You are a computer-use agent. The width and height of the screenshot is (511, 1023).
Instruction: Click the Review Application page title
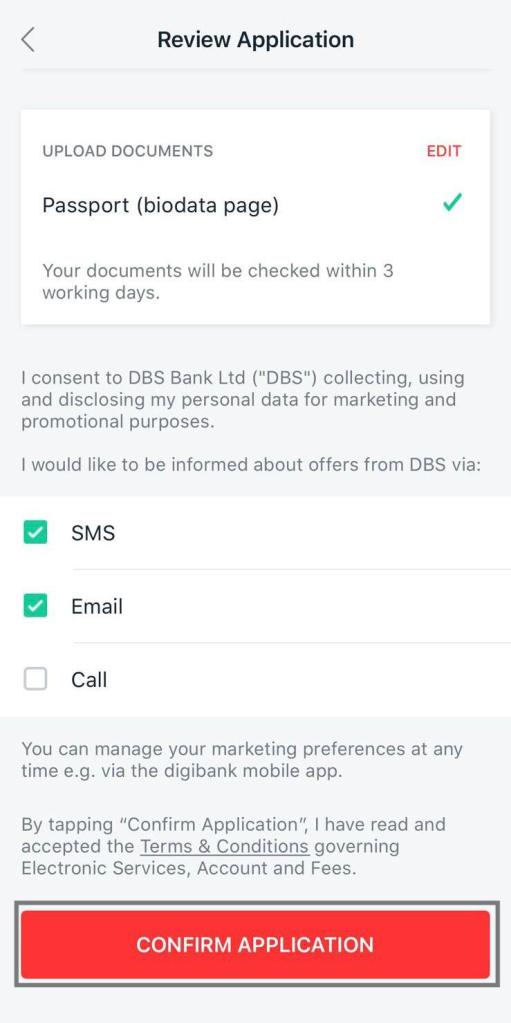[256, 40]
